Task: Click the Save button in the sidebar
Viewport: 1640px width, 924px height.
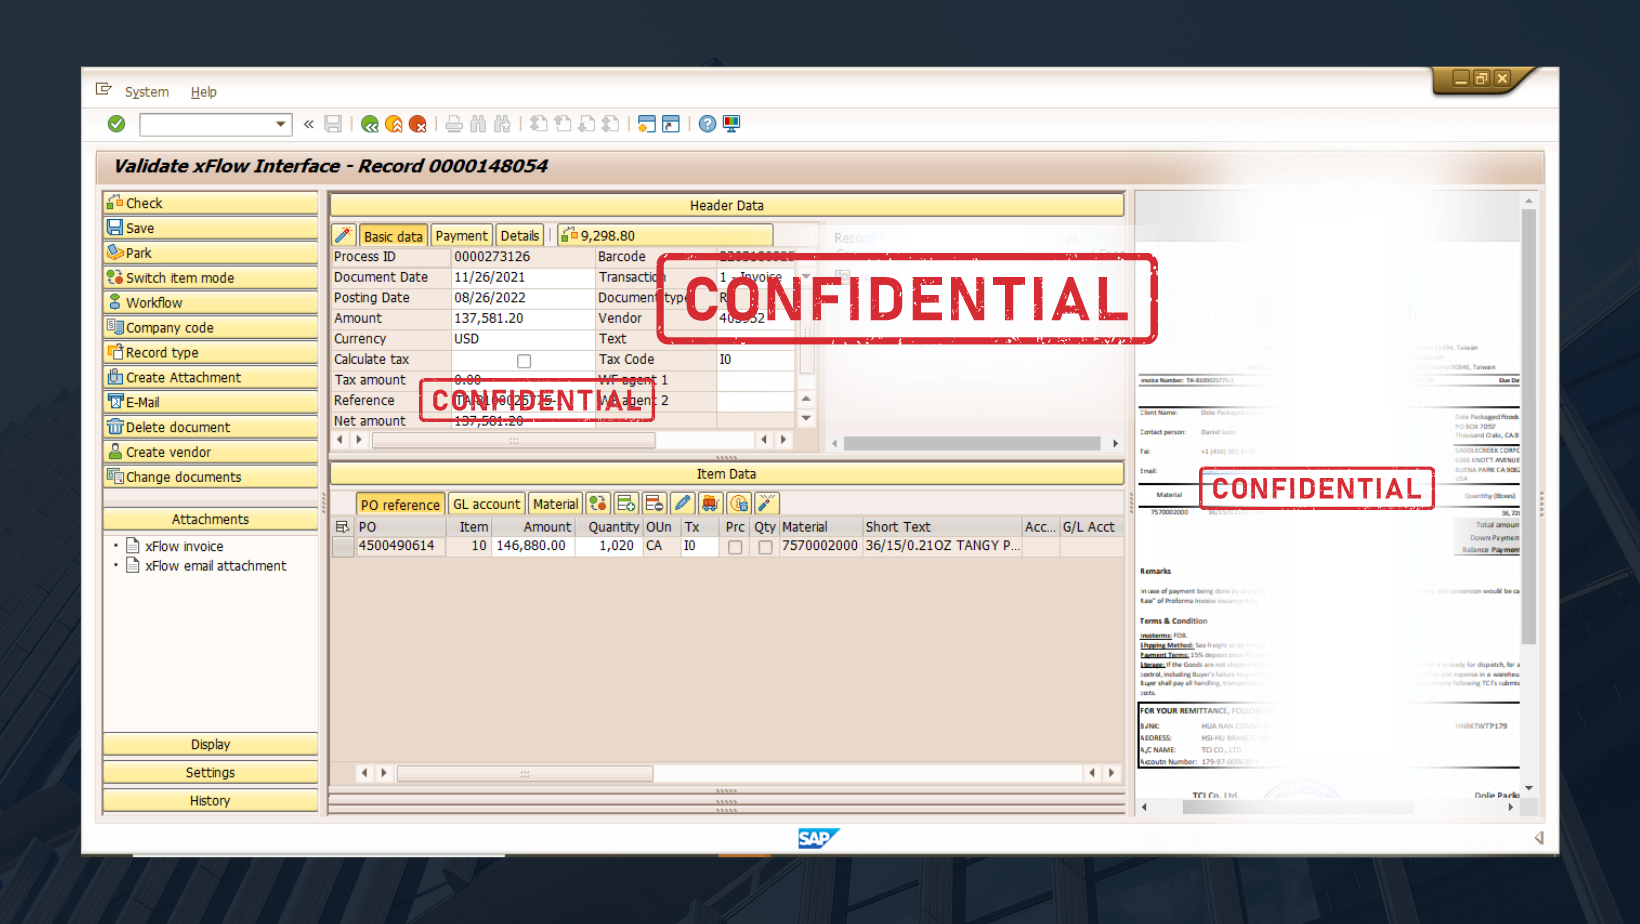Action: click(210, 228)
